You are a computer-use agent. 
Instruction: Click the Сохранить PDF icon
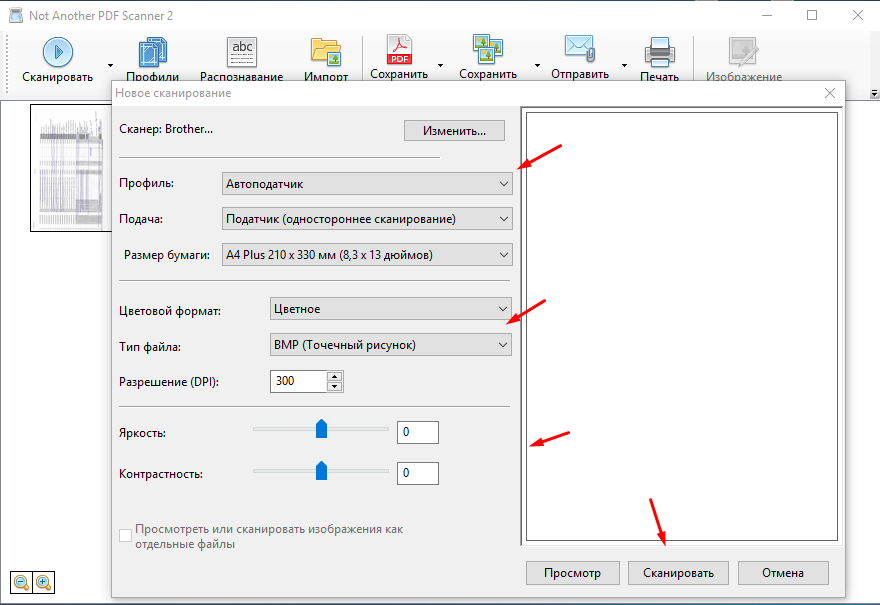click(x=399, y=49)
